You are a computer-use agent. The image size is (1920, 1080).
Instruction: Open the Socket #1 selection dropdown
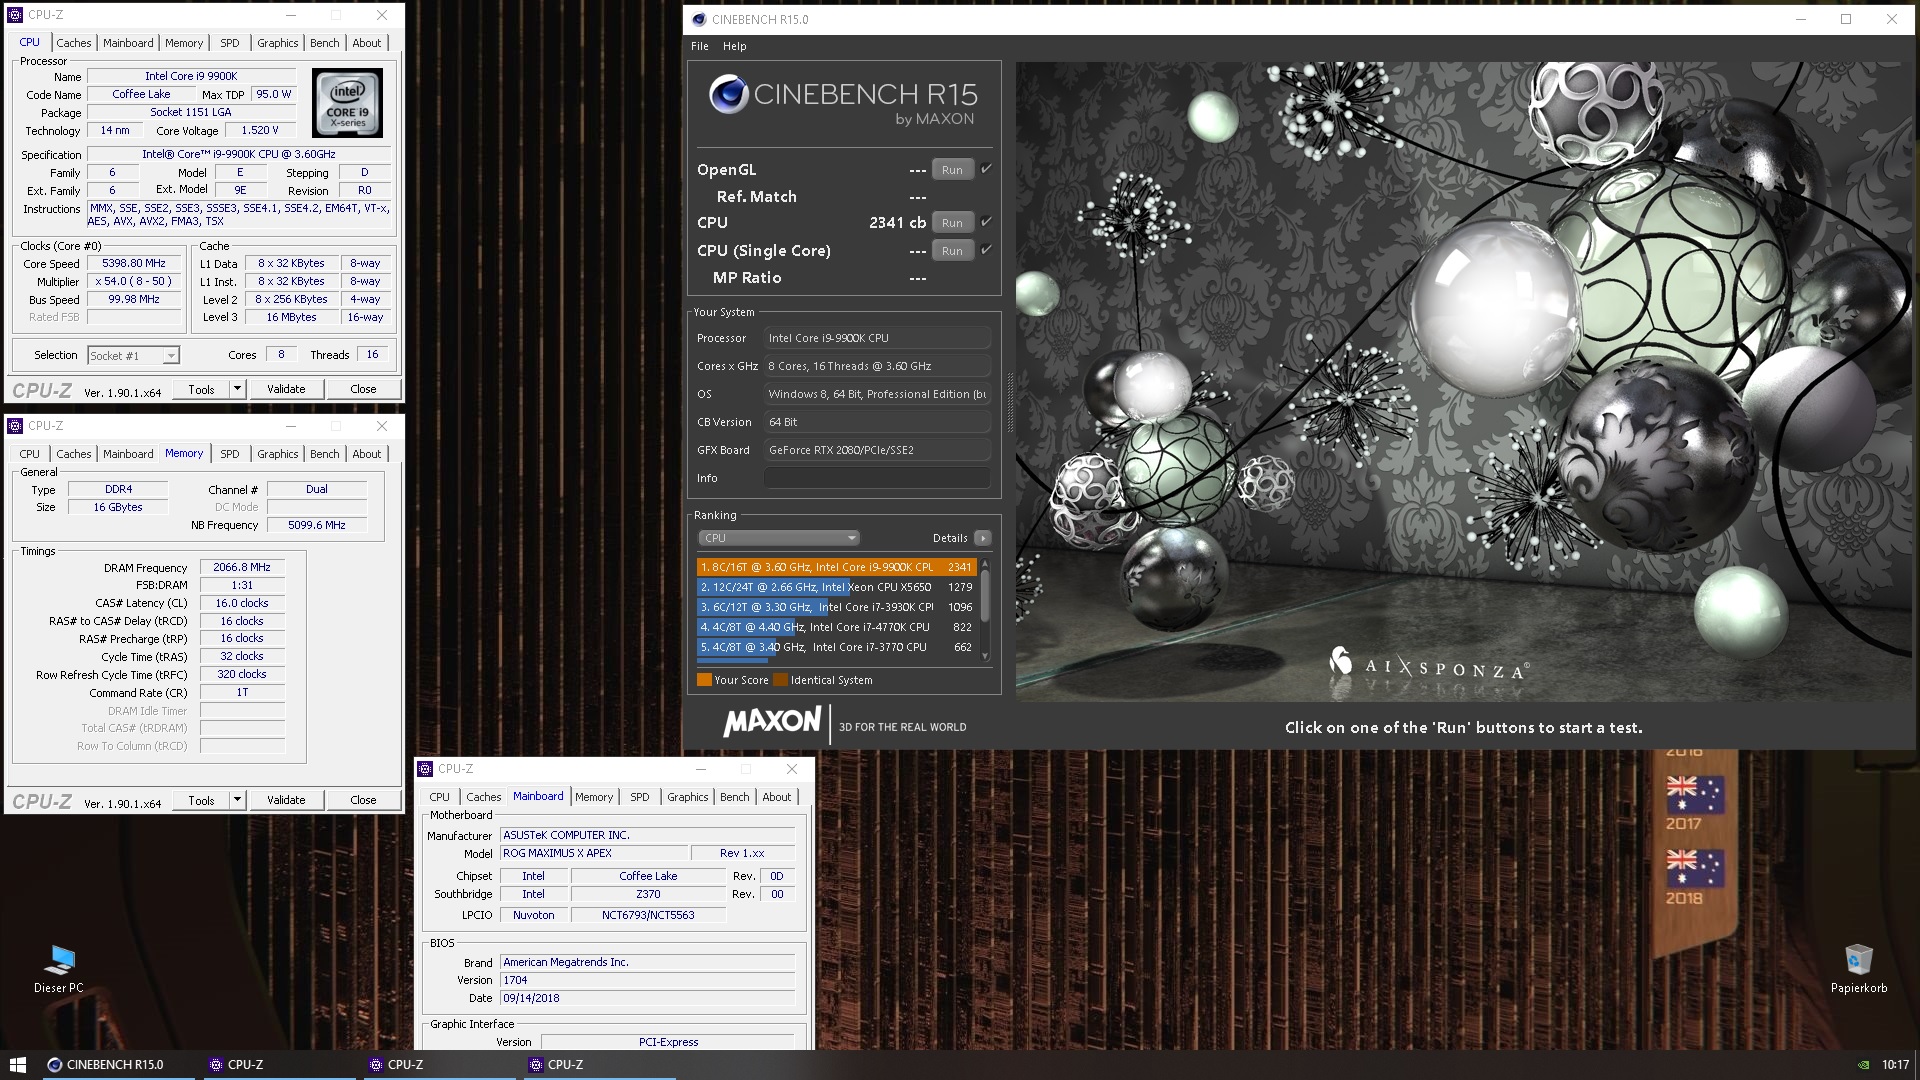133,355
